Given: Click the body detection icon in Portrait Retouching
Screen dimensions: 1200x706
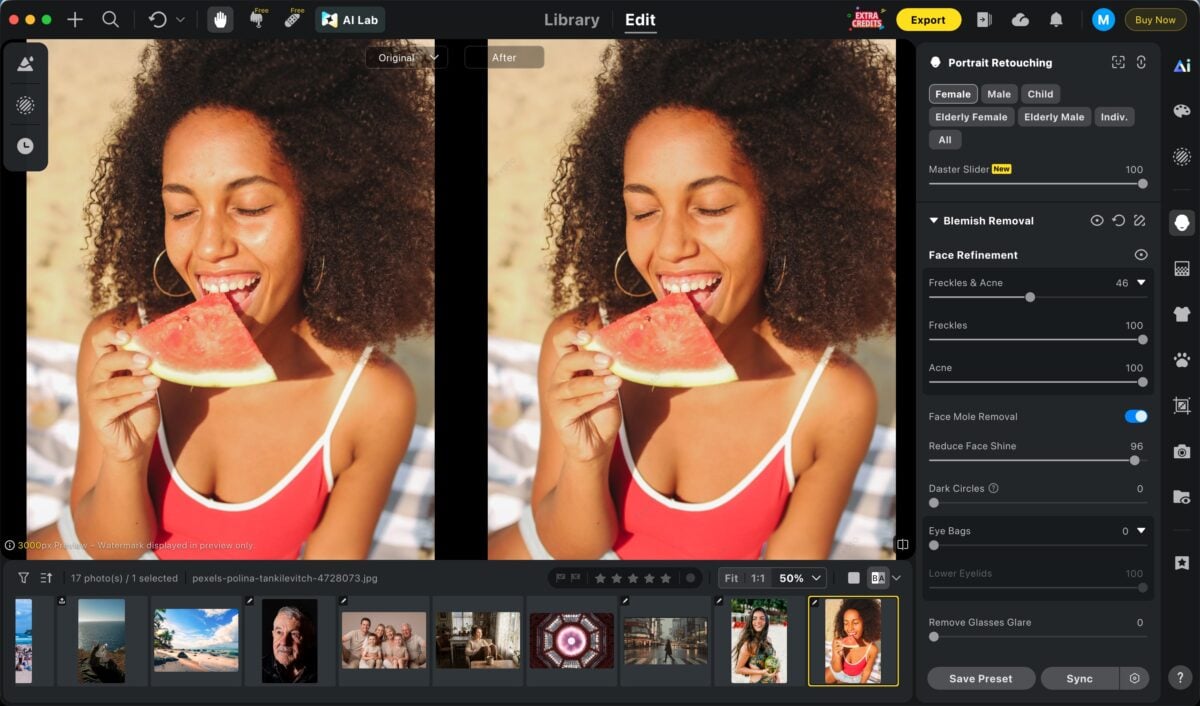Looking at the screenshot, I should click(1141, 62).
